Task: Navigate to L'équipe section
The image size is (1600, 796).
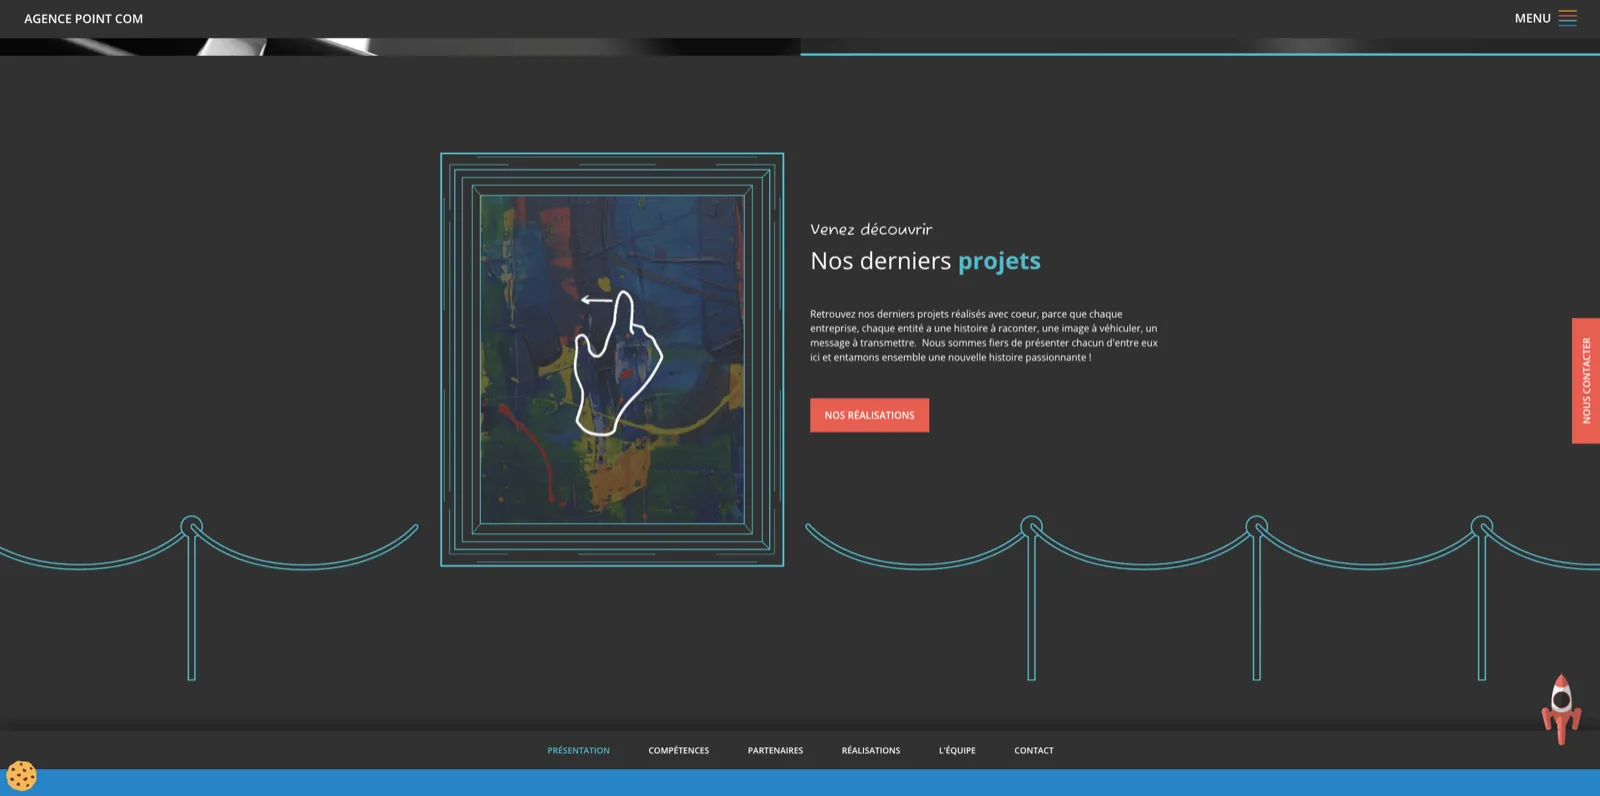Action: (957, 750)
